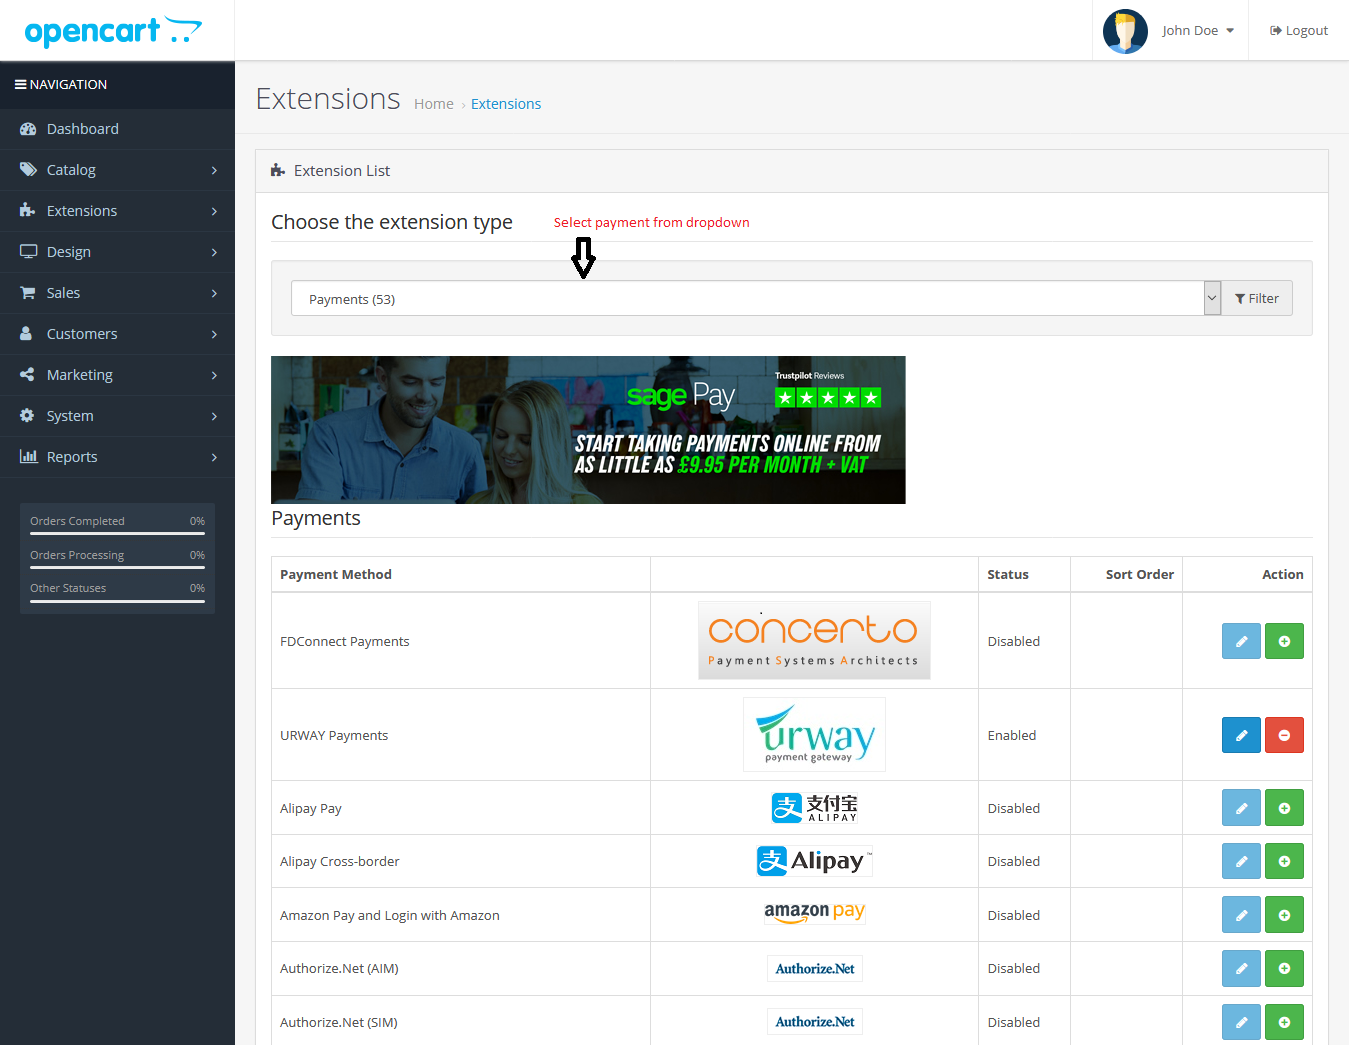Edit URWAY Payments settings
This screenshot has width=1349, height=1045.
(1241, 735)
